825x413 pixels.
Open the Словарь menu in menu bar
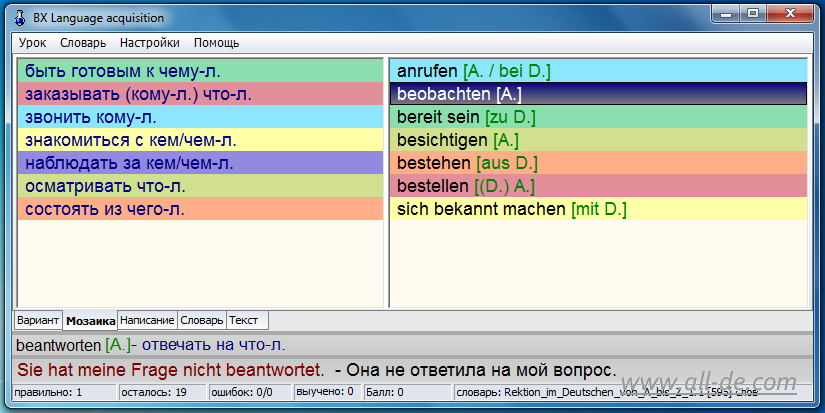coord(83,43)
